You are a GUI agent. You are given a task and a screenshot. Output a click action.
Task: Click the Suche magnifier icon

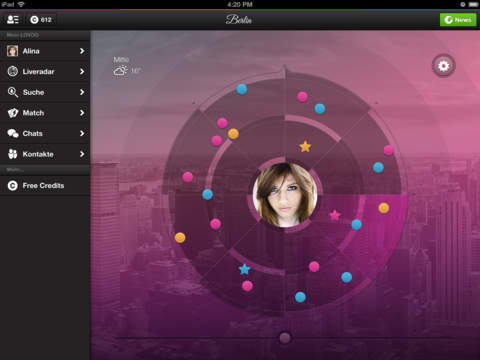(13, 92)
